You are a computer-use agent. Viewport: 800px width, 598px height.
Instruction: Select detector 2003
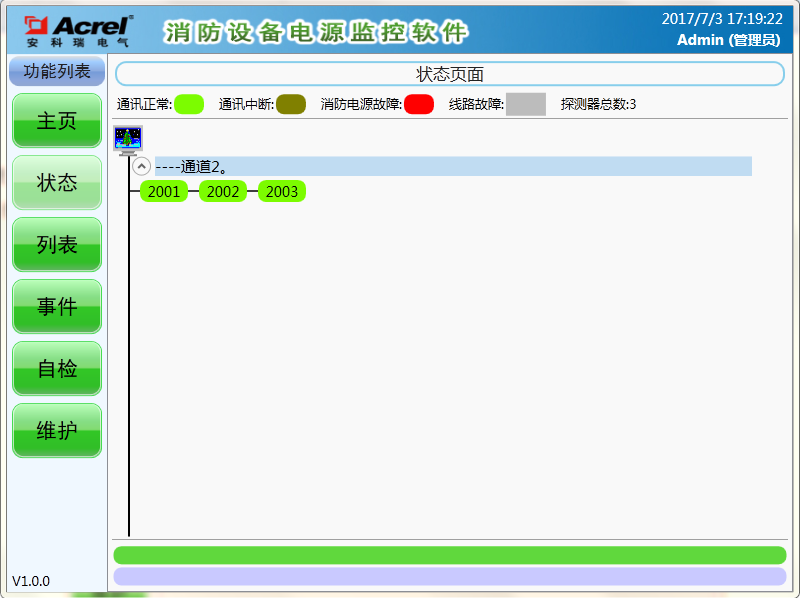tap(282, 191)
